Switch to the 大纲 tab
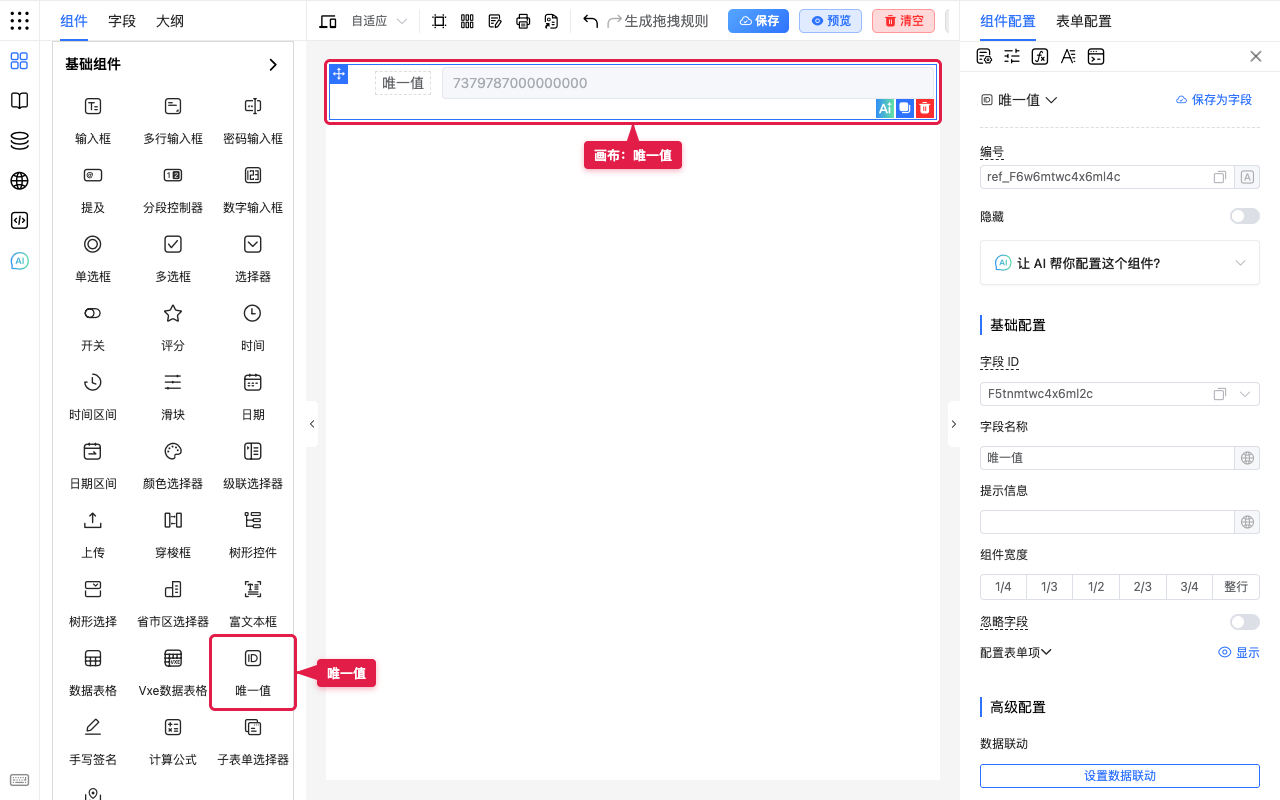1280x800 pixels. (x=170, y=21)
